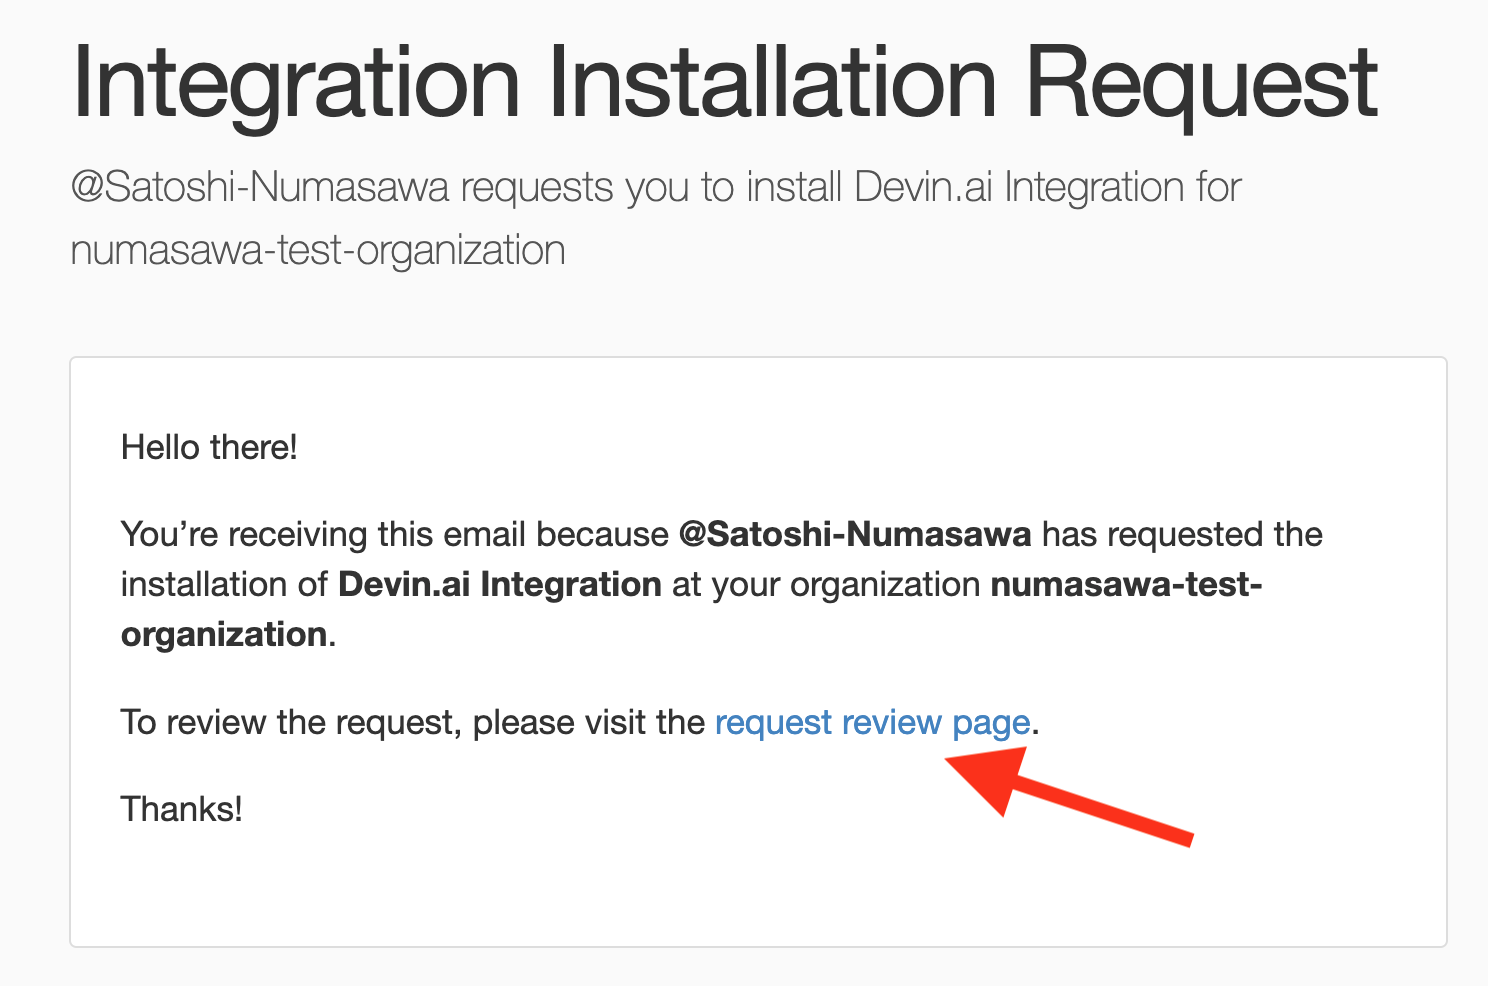Click the Integration Installation Request heading
Viewport: 1488px width, 986px height.
(x=724, y=84)
